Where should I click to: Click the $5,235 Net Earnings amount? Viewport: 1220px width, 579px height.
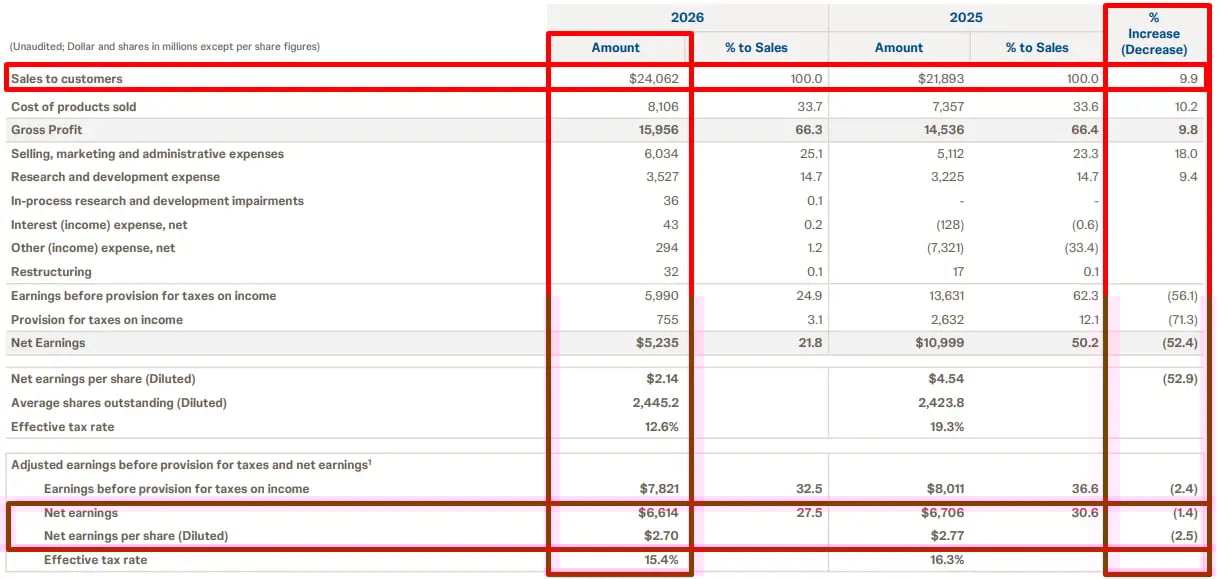click(x=657, y=343)
